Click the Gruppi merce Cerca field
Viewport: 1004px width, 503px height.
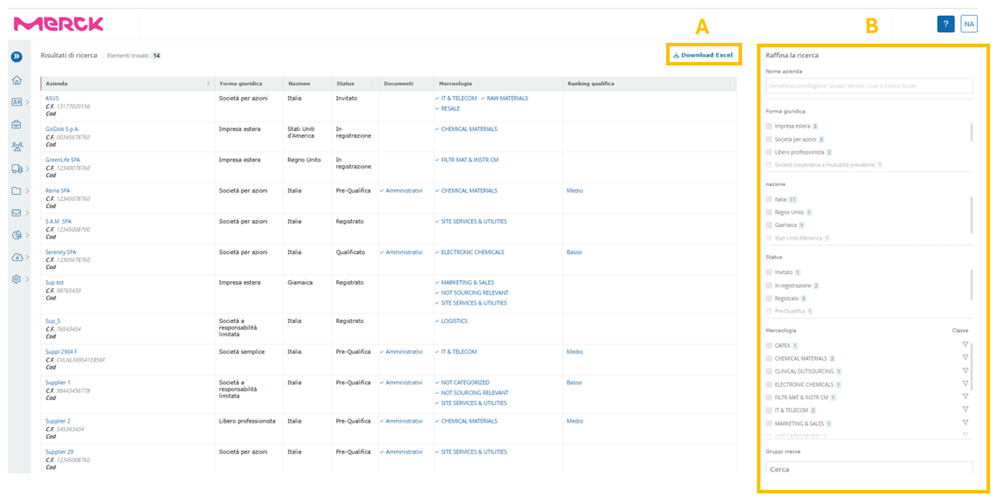(x=869, y=469)
